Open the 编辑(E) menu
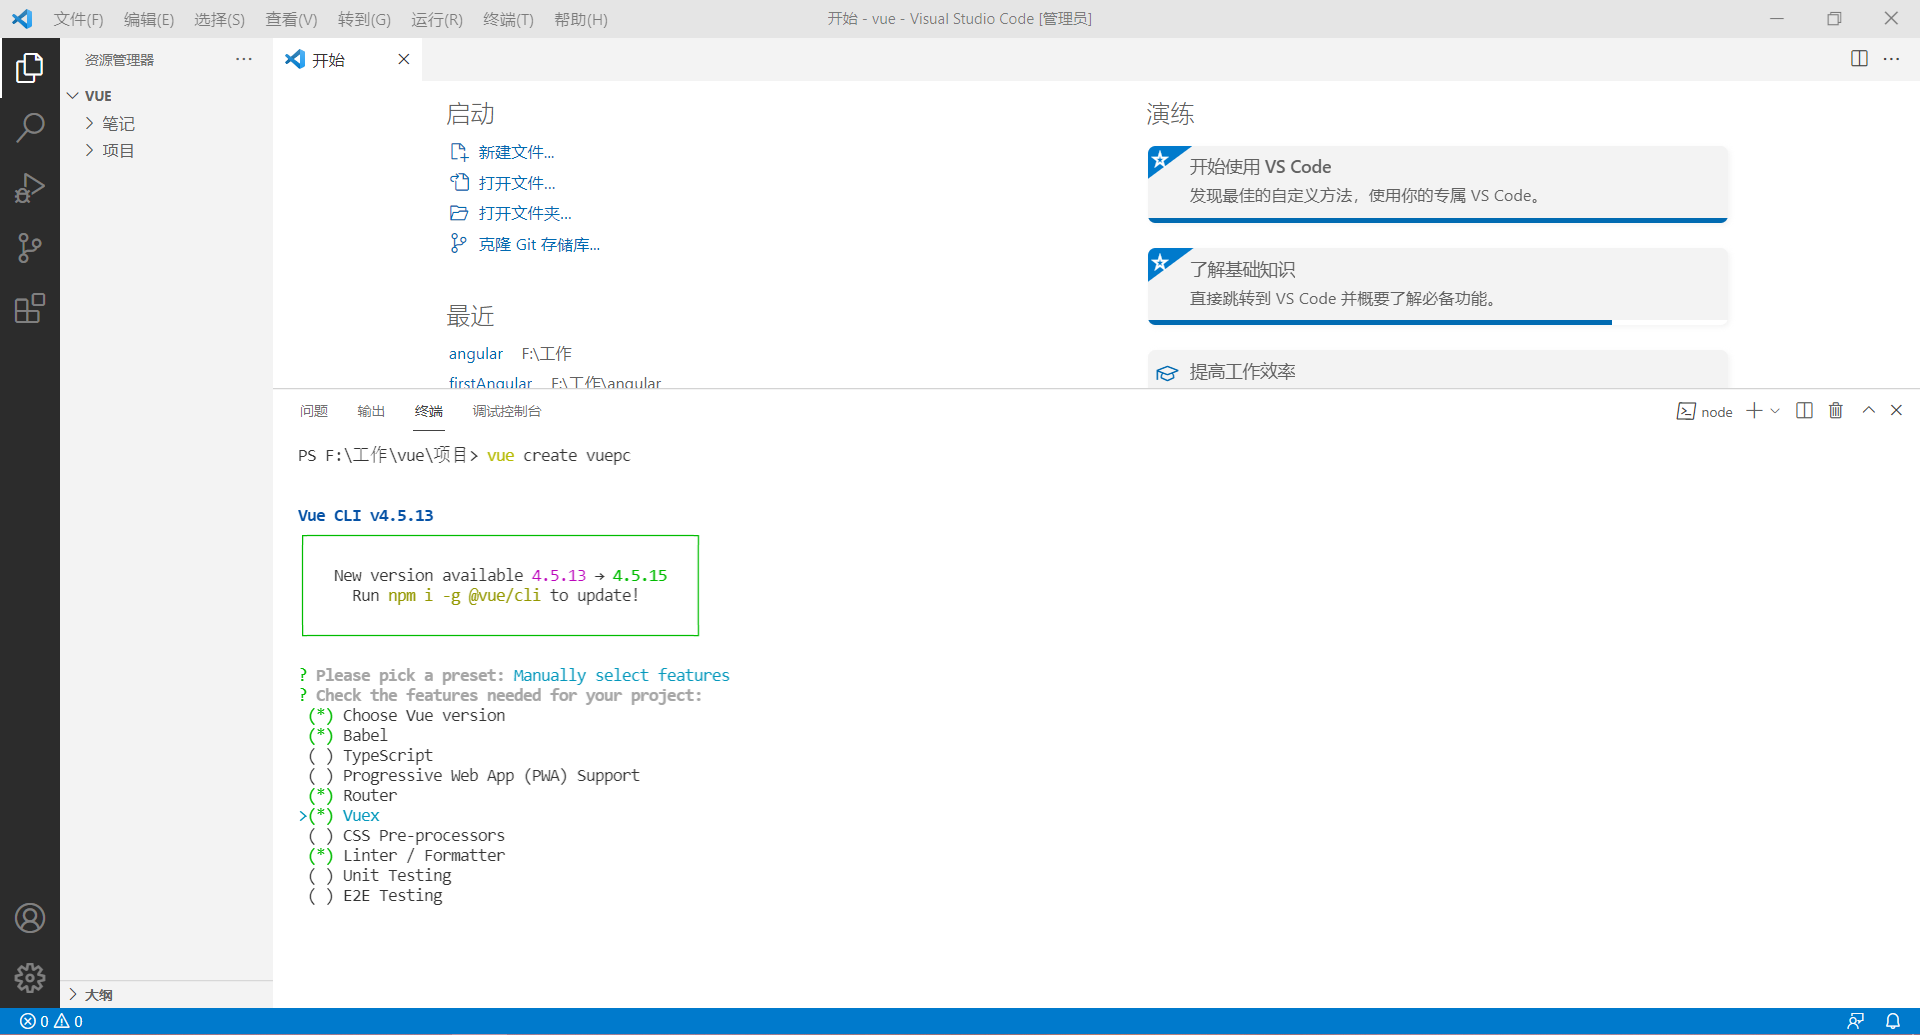 click(x=149, y=19)
